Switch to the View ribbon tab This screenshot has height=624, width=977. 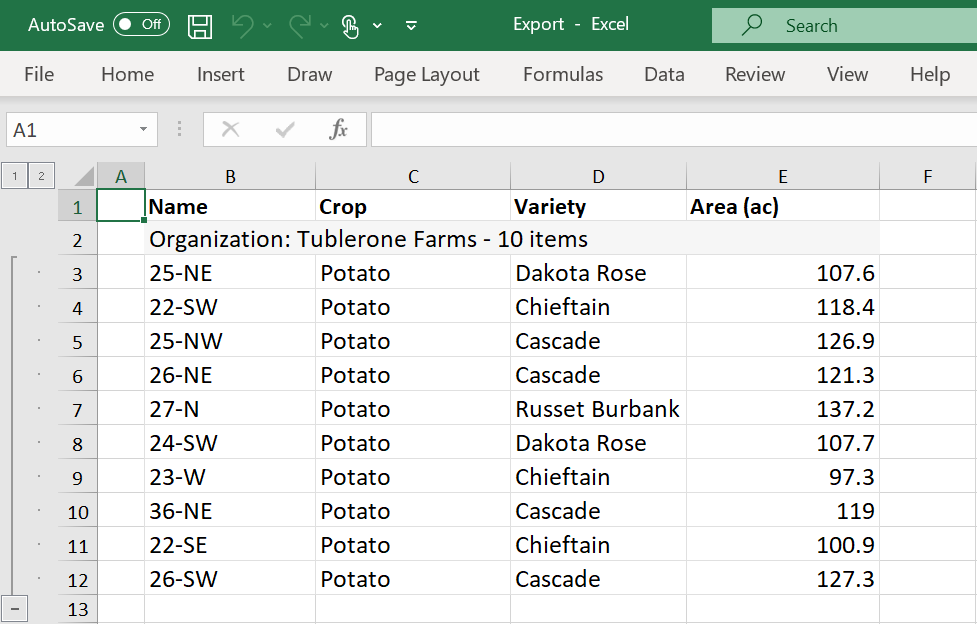tap(847, 74)
